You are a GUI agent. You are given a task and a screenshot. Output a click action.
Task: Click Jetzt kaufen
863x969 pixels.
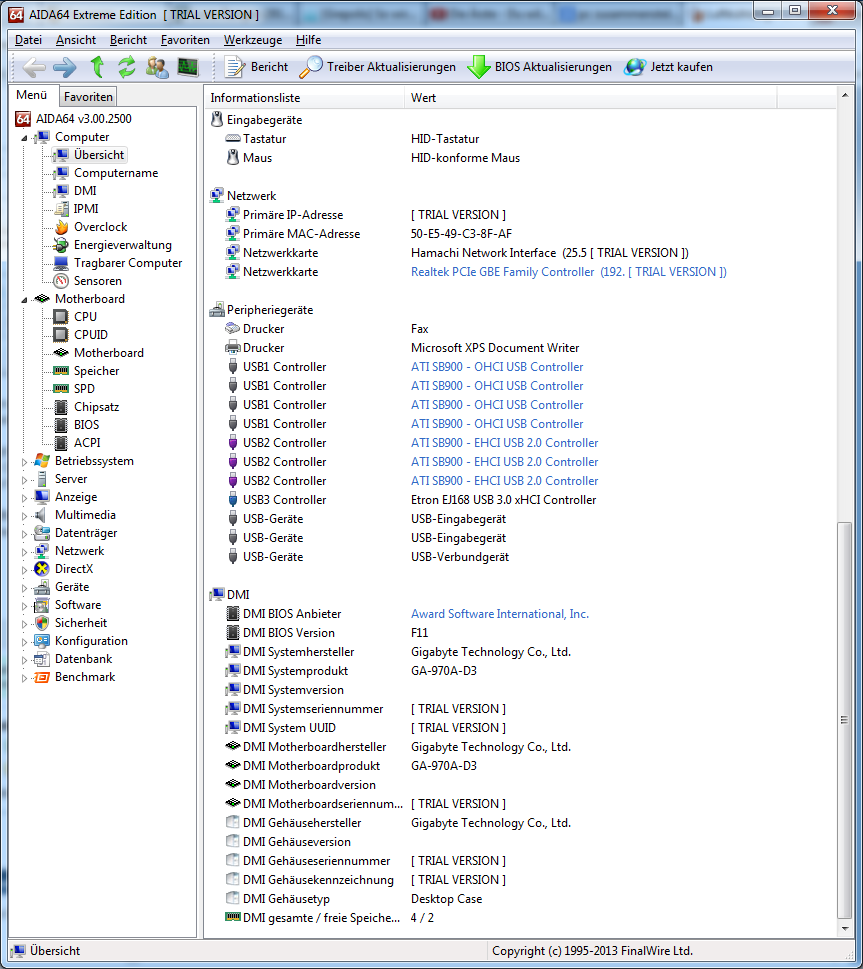[668, 67]
